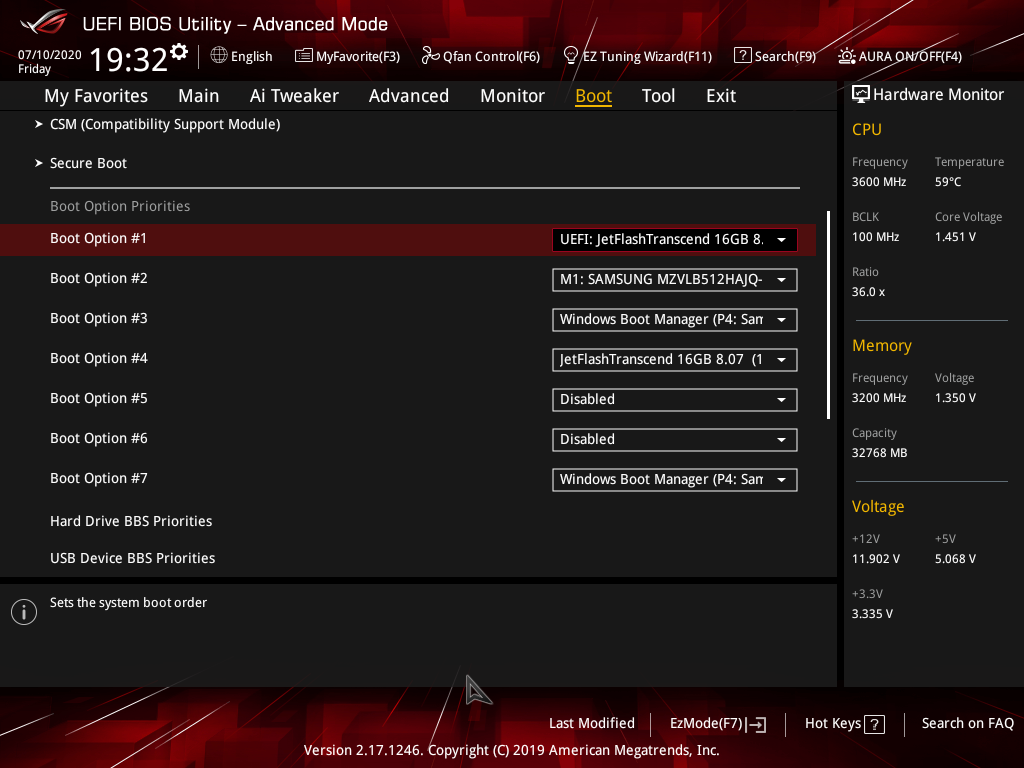Click the +5V value 5.068 V
The height and width of the screenshot is (768, 1024).
955,559
